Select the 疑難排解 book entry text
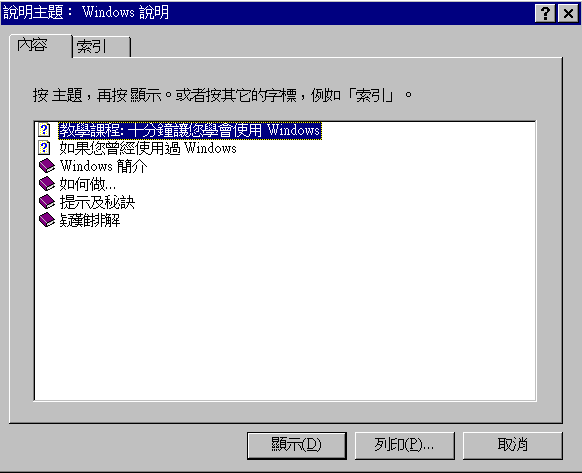582x473 pixels. [x=90, y=221]
